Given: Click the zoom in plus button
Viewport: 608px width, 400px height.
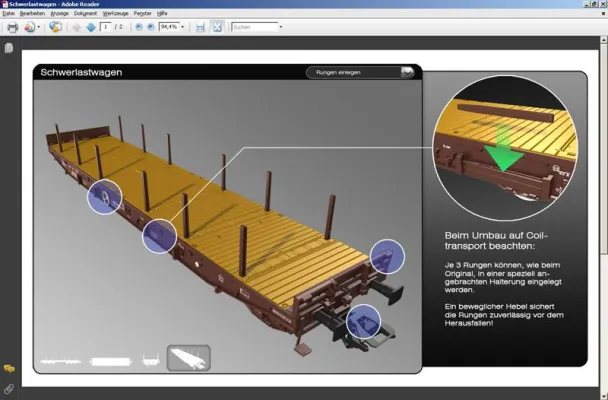Looking at the screenshot, I should (x=151, y=27).
